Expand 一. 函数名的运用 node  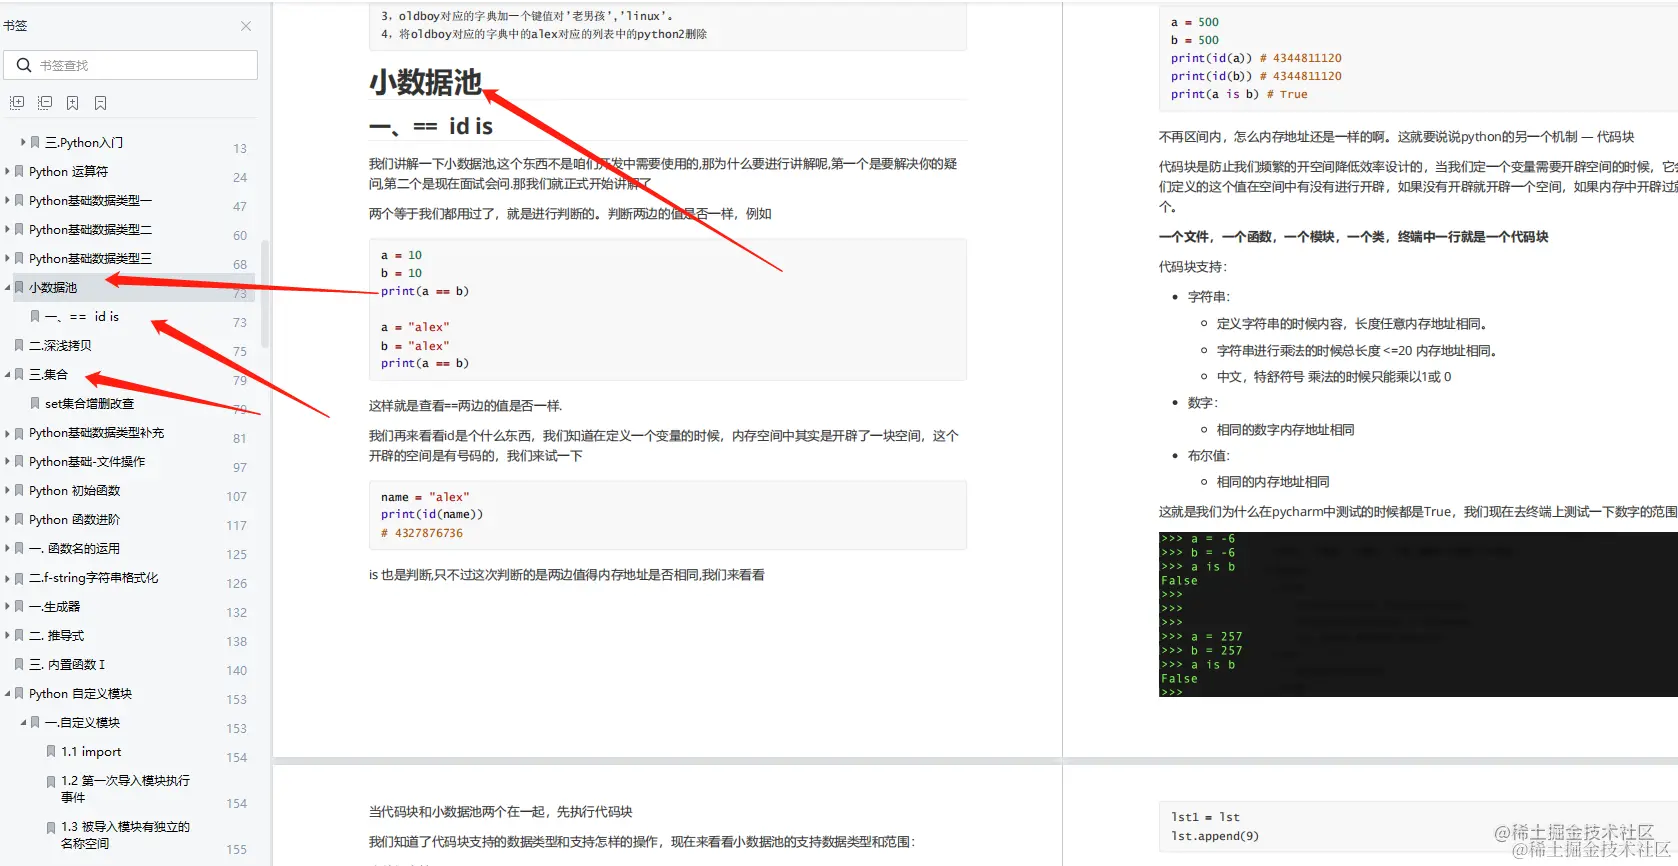pos(7,549)
